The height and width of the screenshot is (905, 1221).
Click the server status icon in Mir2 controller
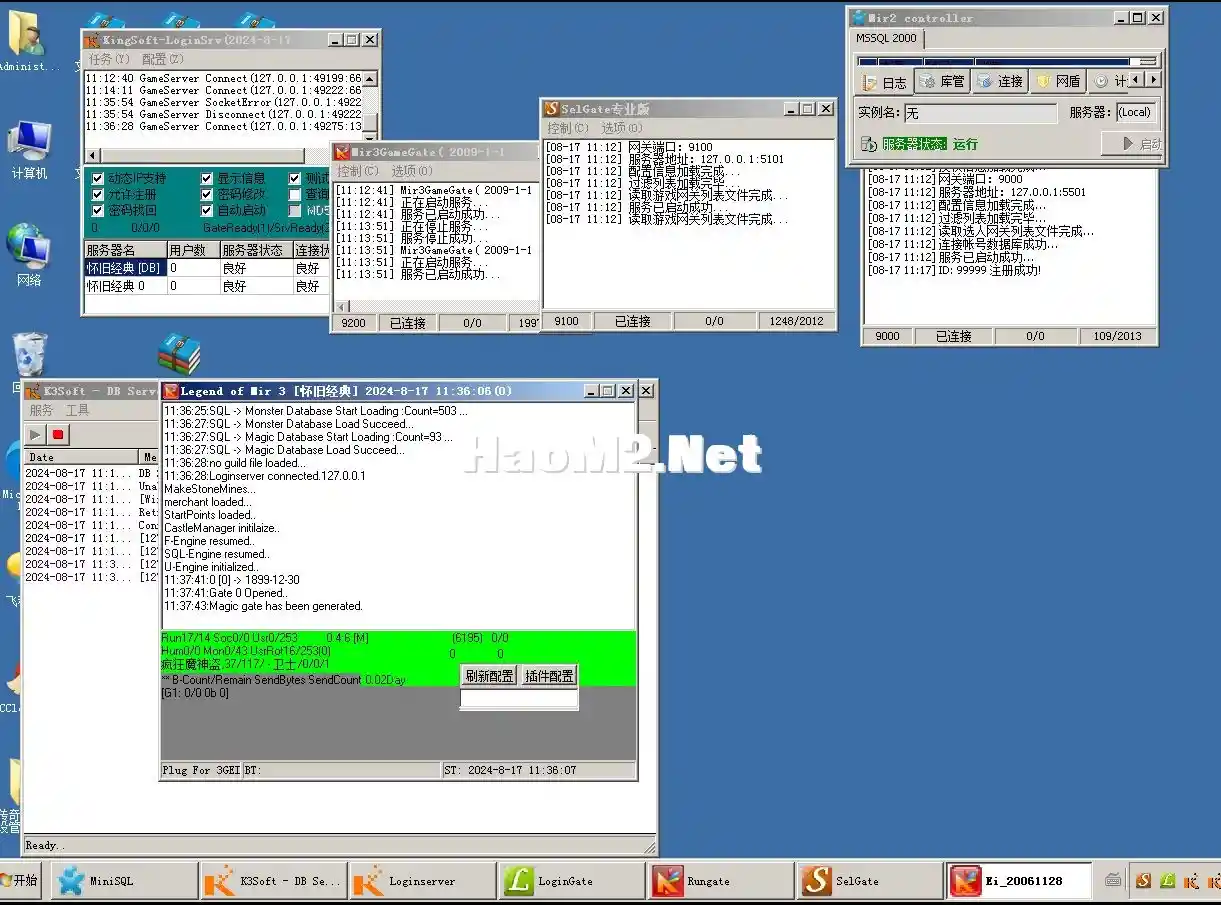tap(867, 144)
